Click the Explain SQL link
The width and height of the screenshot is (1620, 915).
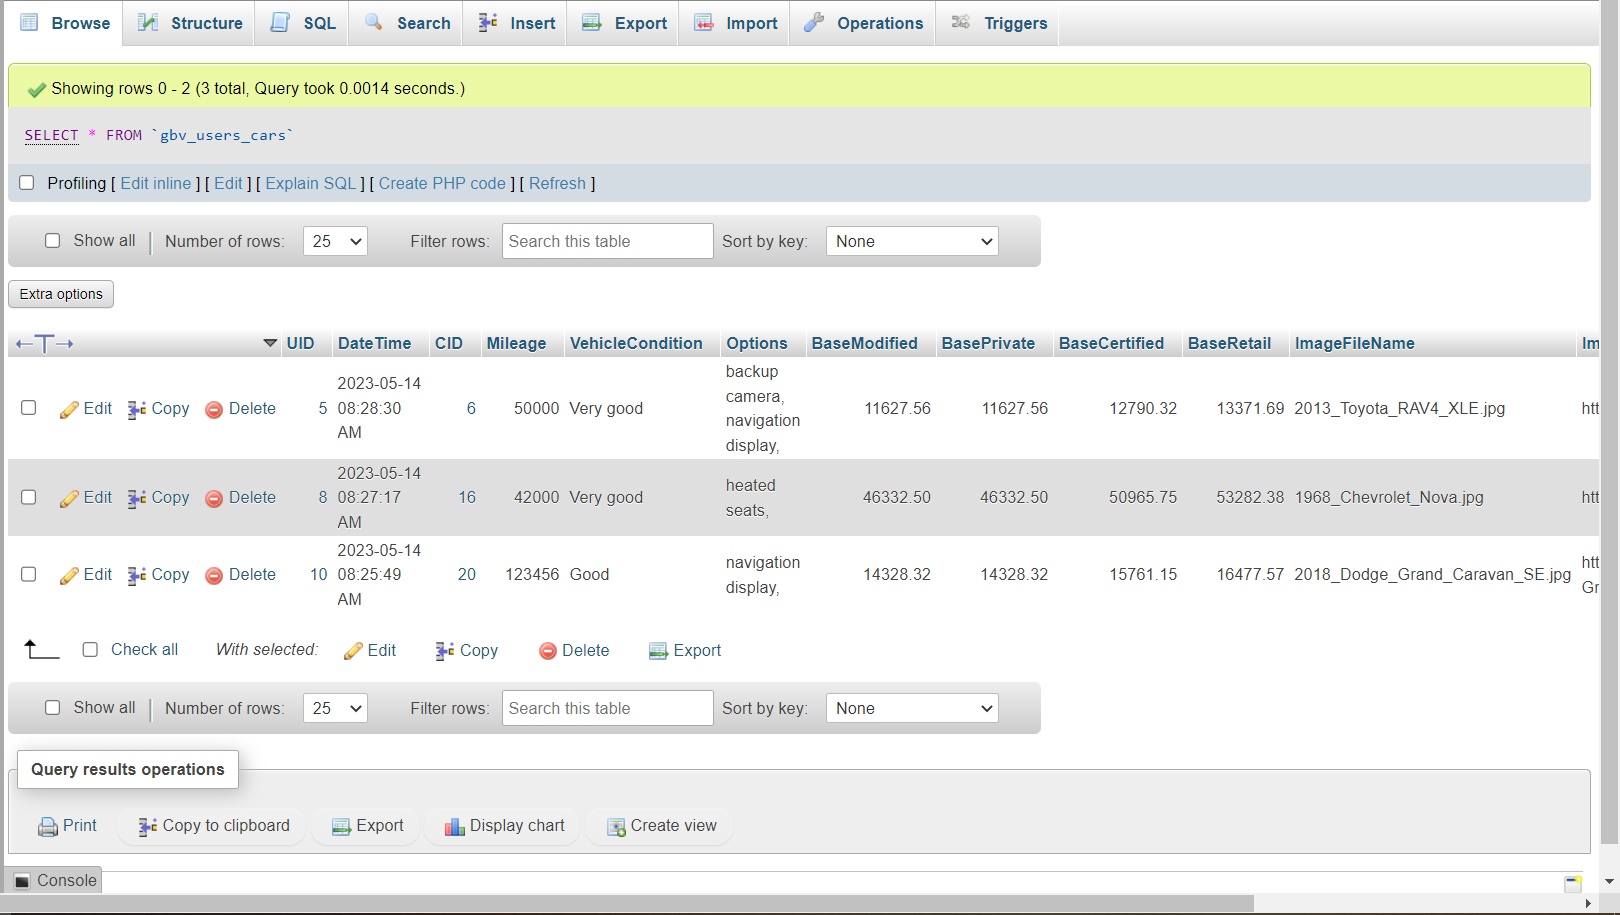(x=311, y=183)
